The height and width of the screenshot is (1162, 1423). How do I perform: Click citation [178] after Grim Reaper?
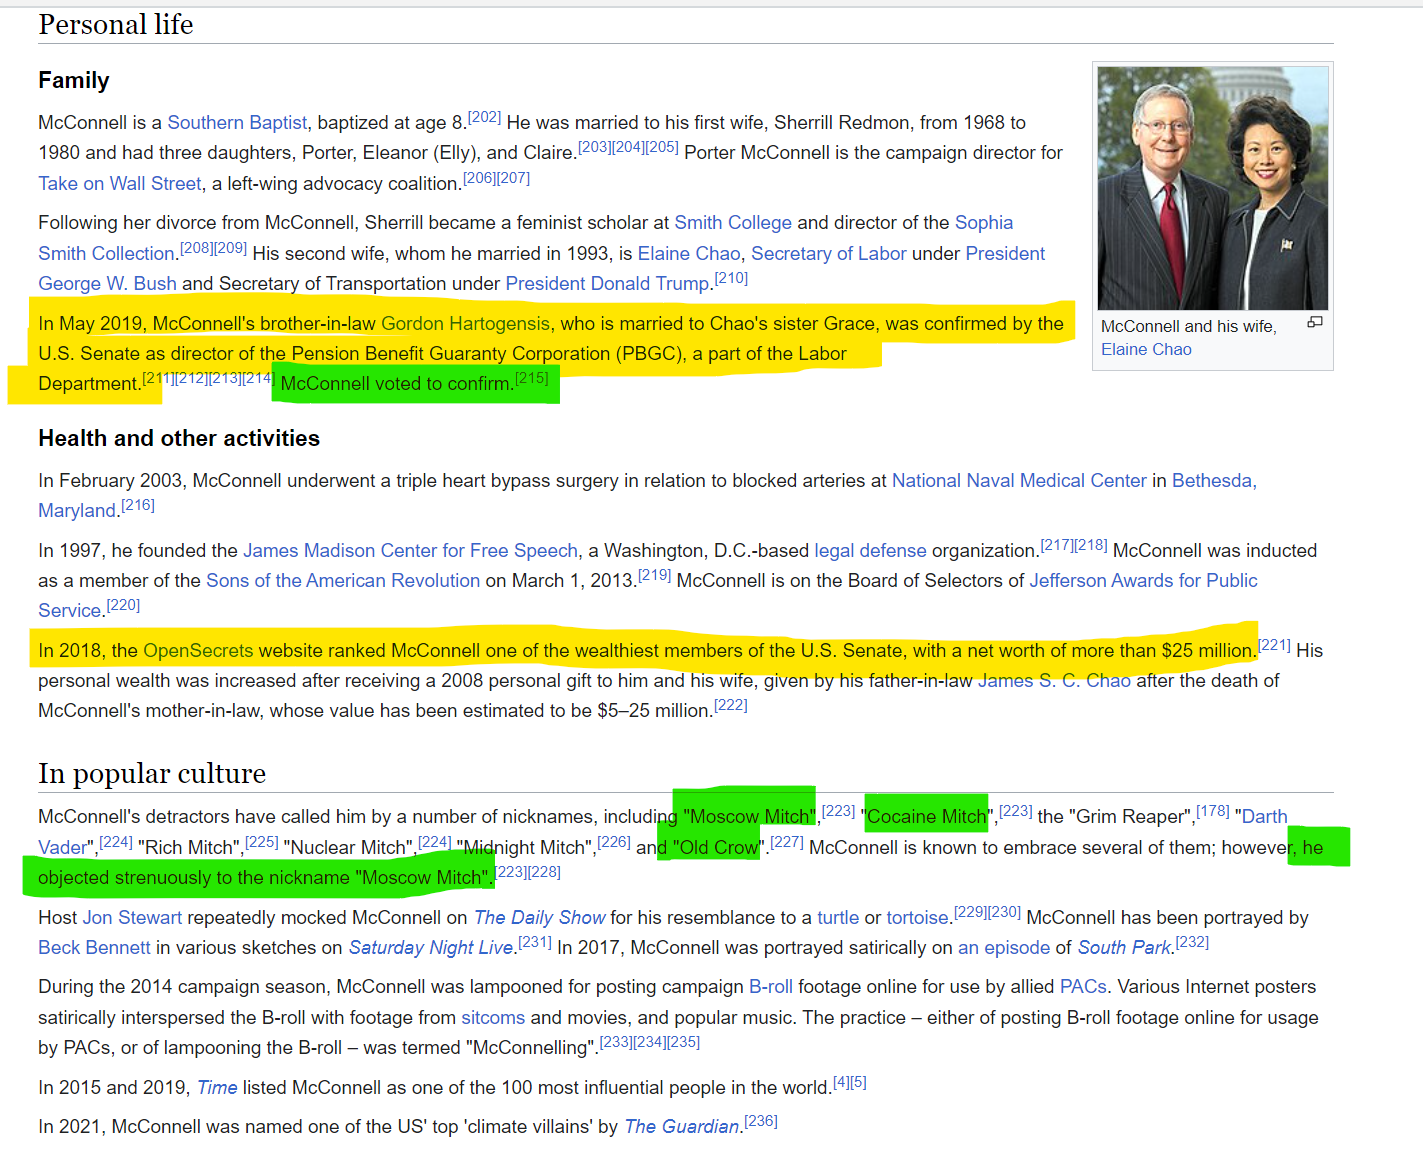pyautogui.click(x=1213, y=811)
